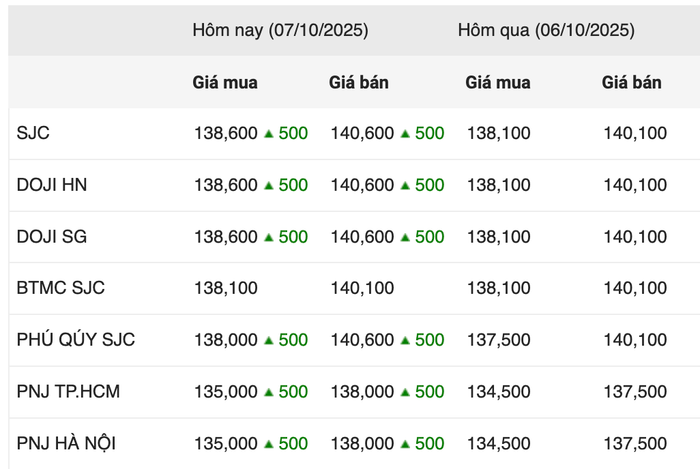Click the green up arrow beside SJC sell price

[405, 133]
